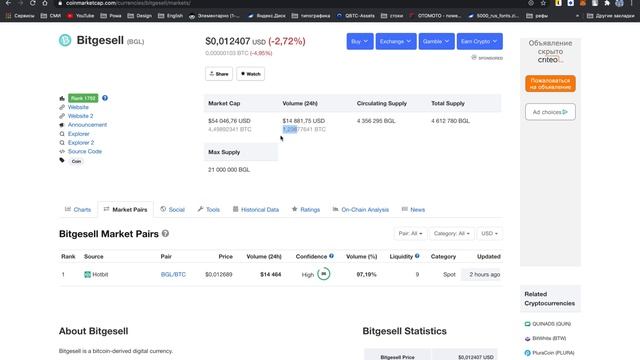Click the Share button
640x360 pixels.
tap(219, 74)
